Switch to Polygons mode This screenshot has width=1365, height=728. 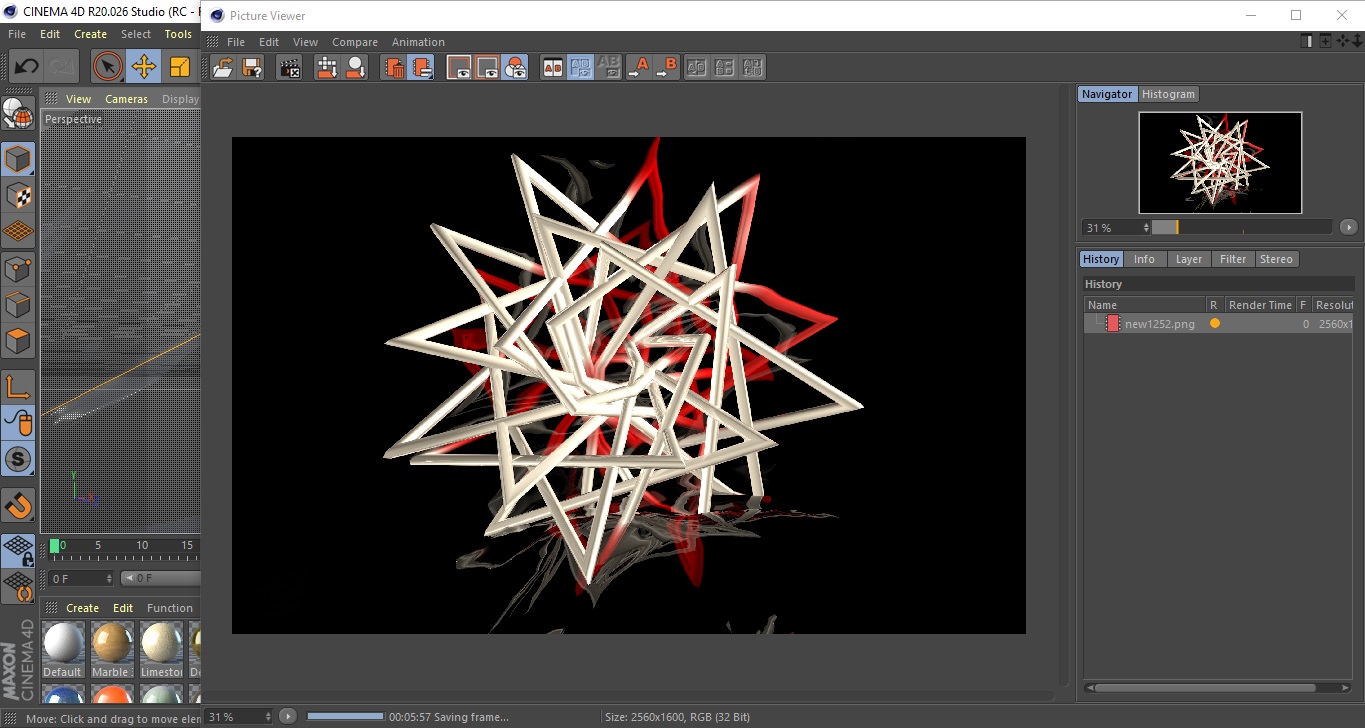(18, 341)
